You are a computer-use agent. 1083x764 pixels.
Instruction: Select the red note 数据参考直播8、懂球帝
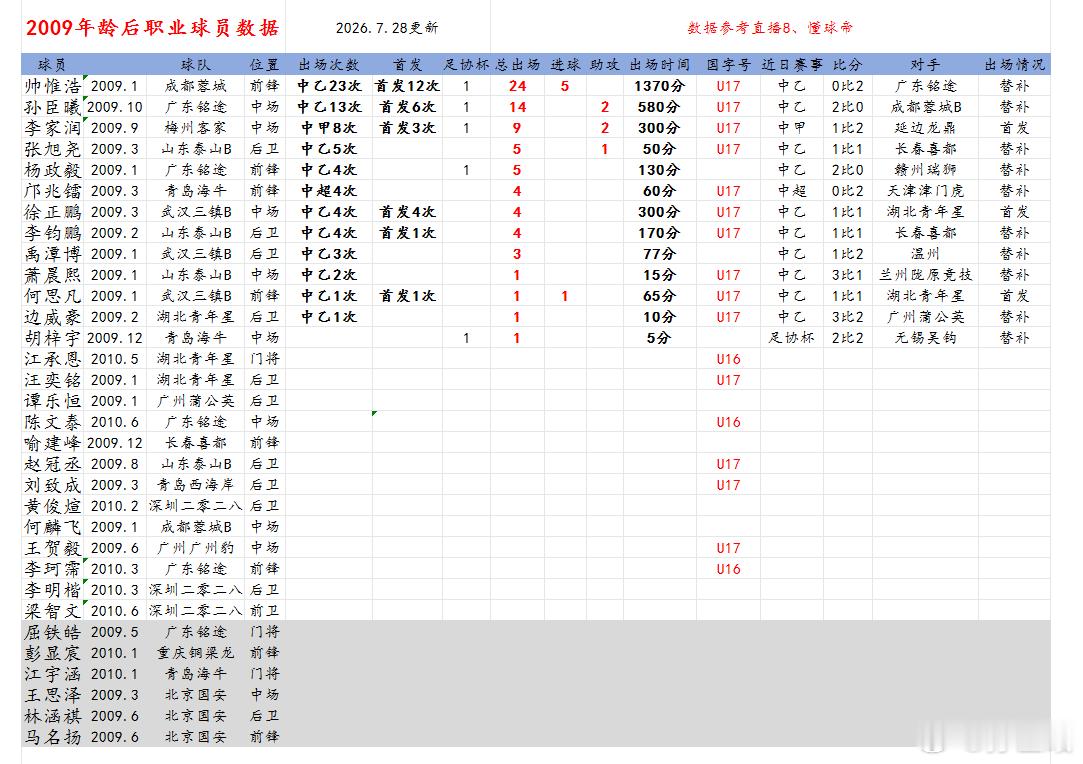[770, 28]
